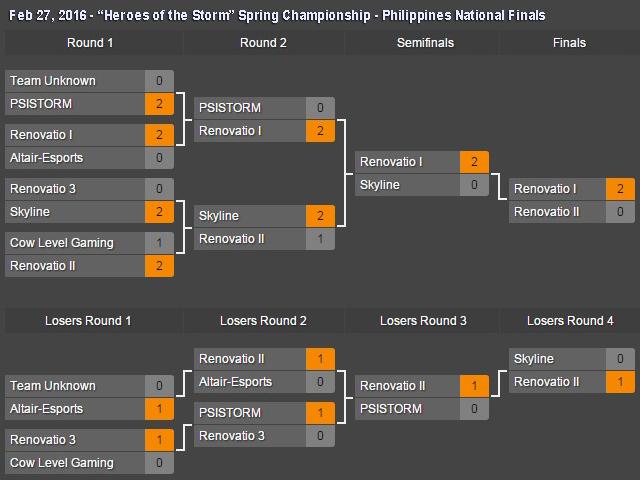This screenshot has width=640, height=480.
Task: Click Cow Level Gaming's gray score in Round 1
Action: click(x=160, y=243)
